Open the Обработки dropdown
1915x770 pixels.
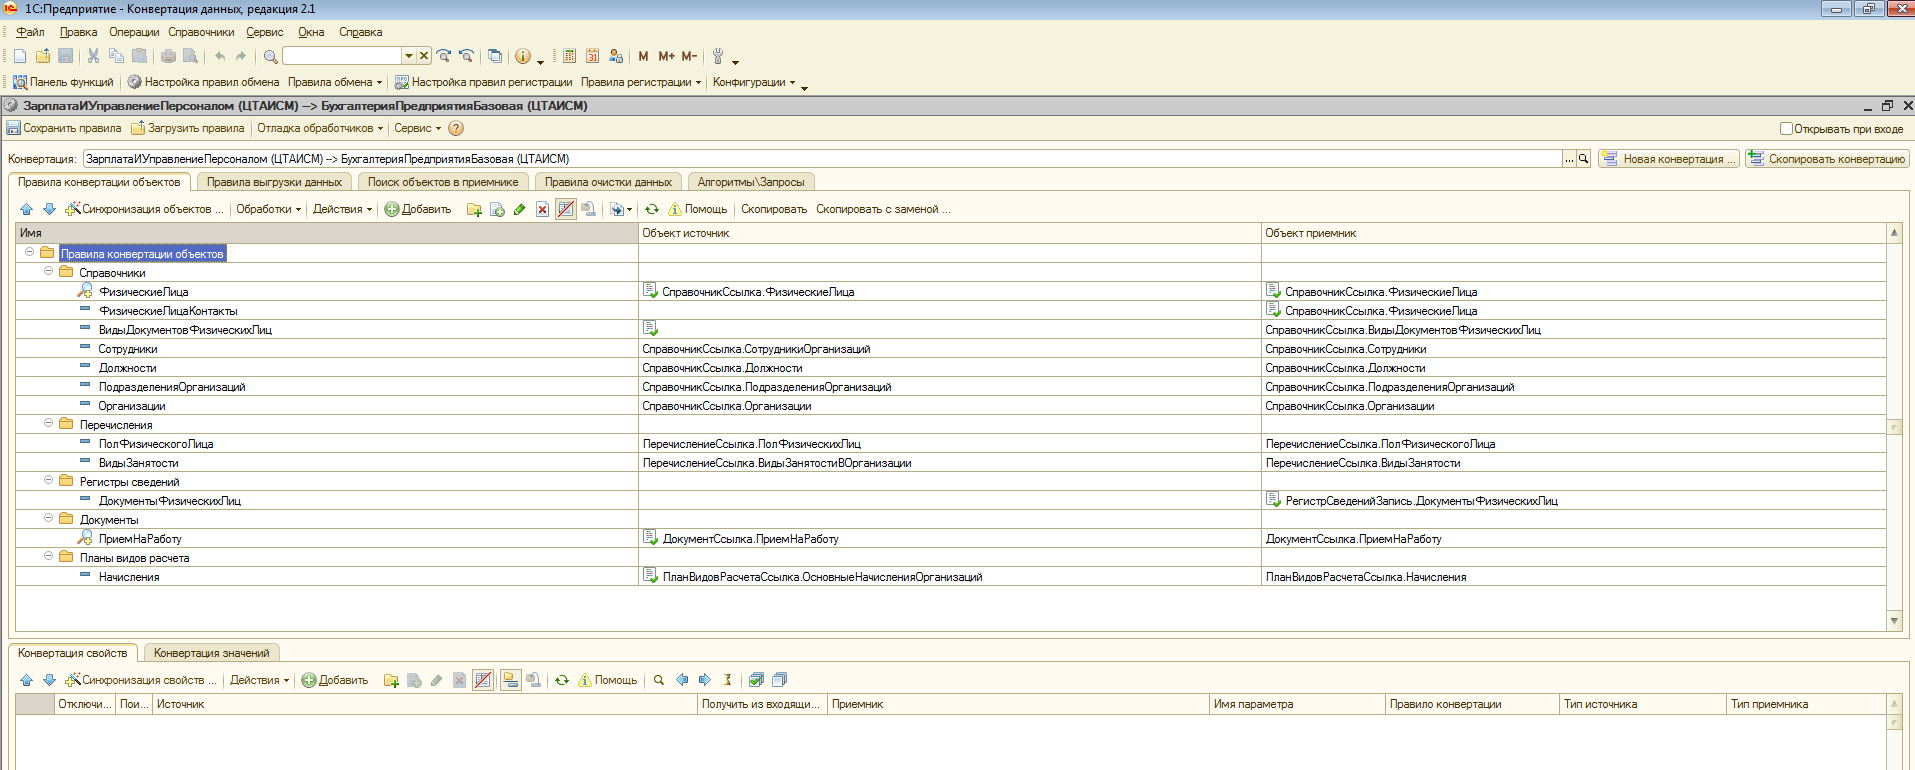268,209
